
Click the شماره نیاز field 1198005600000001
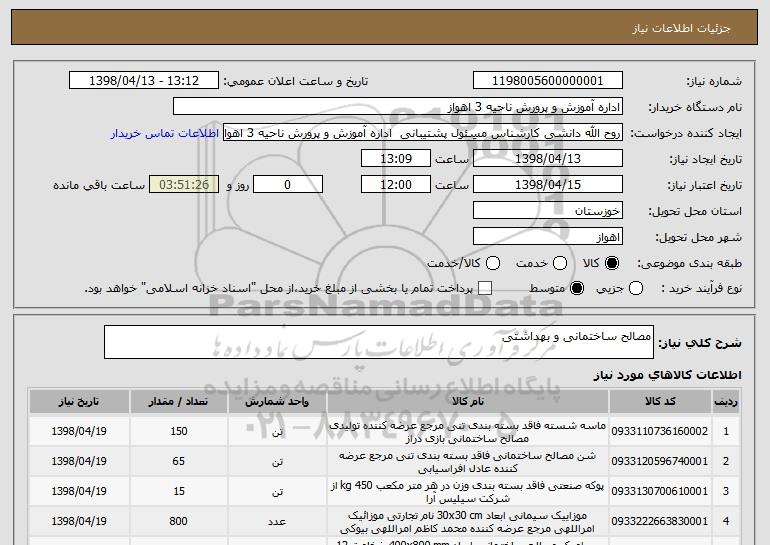tap(548, 81)
